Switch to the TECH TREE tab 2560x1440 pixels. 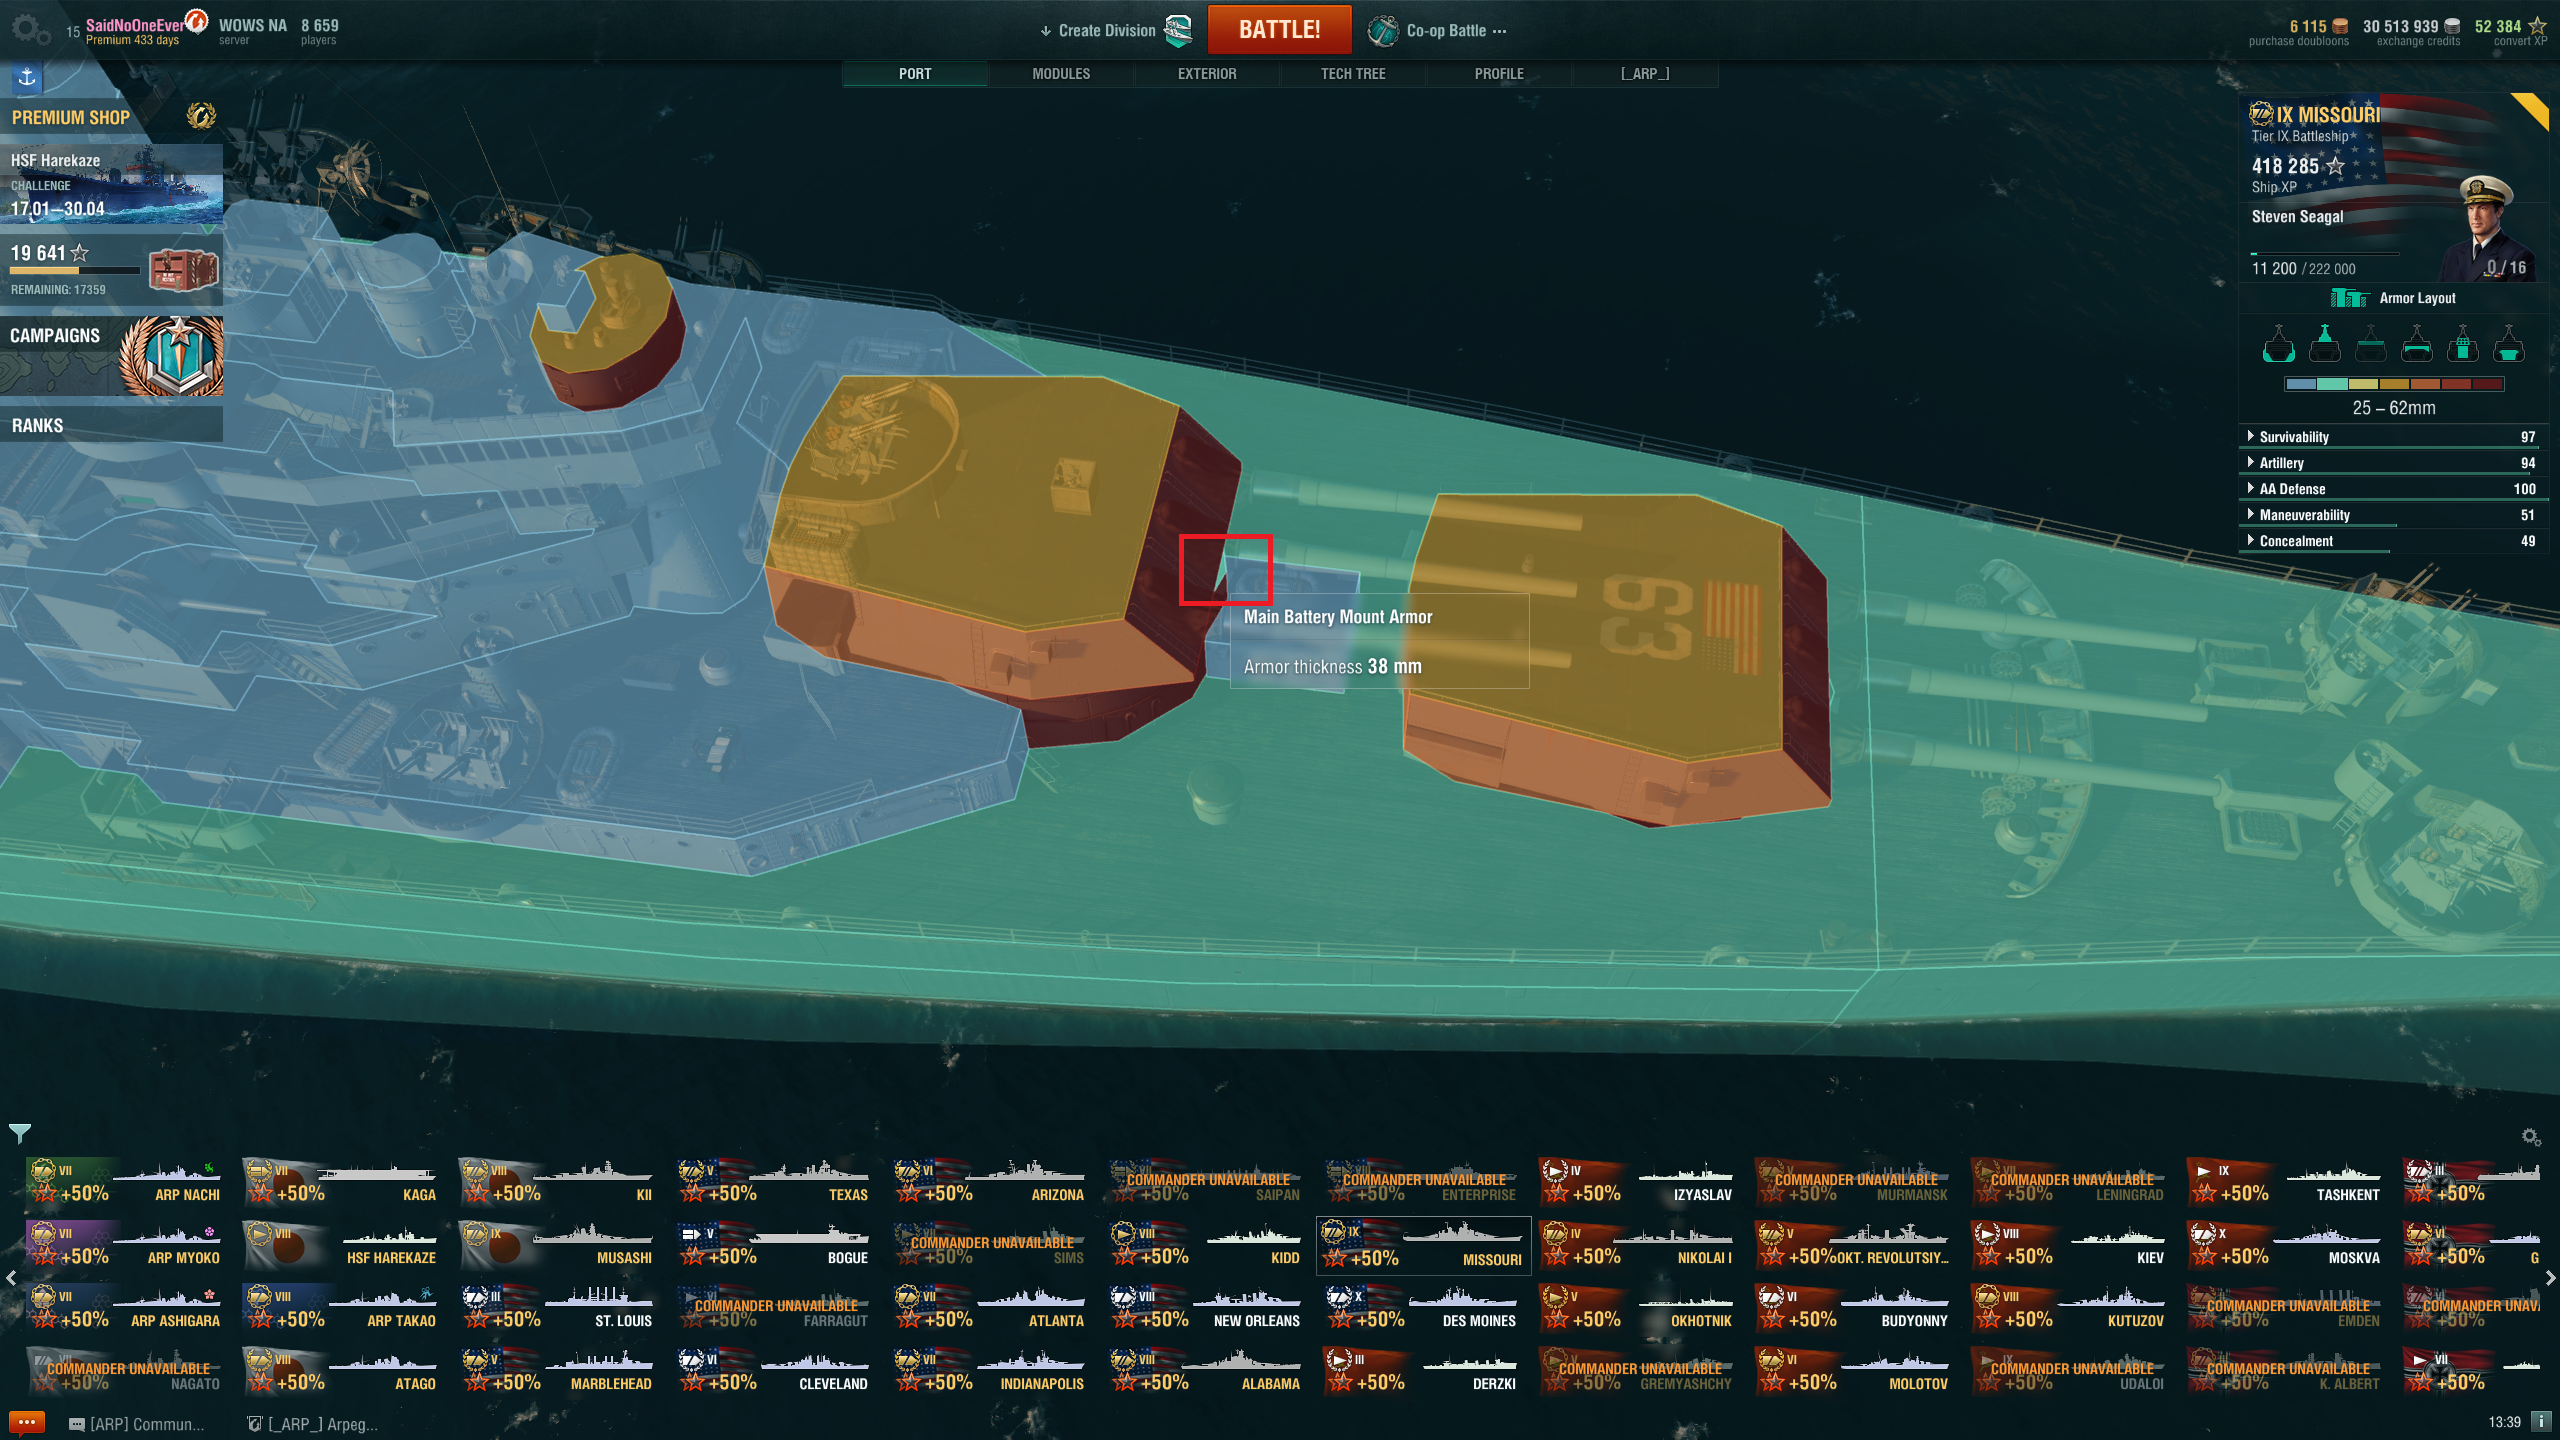(x=1353, y=74)
